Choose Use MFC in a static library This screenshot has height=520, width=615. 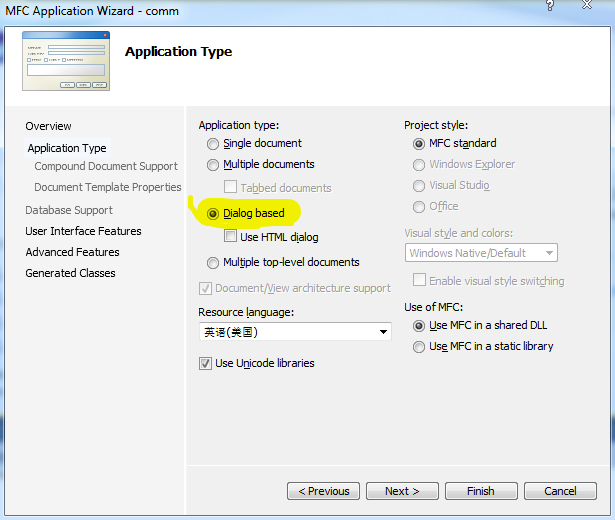click(x=419, y=347)
